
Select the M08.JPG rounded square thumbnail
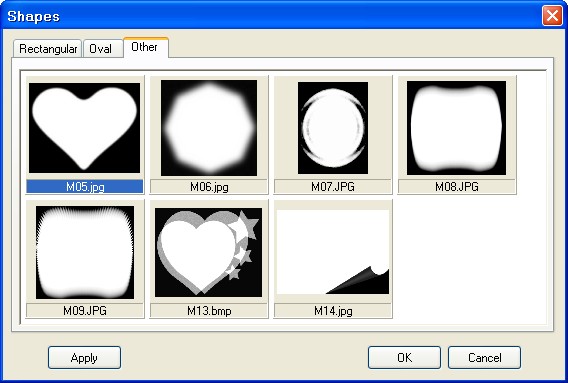tap(456, 128)
